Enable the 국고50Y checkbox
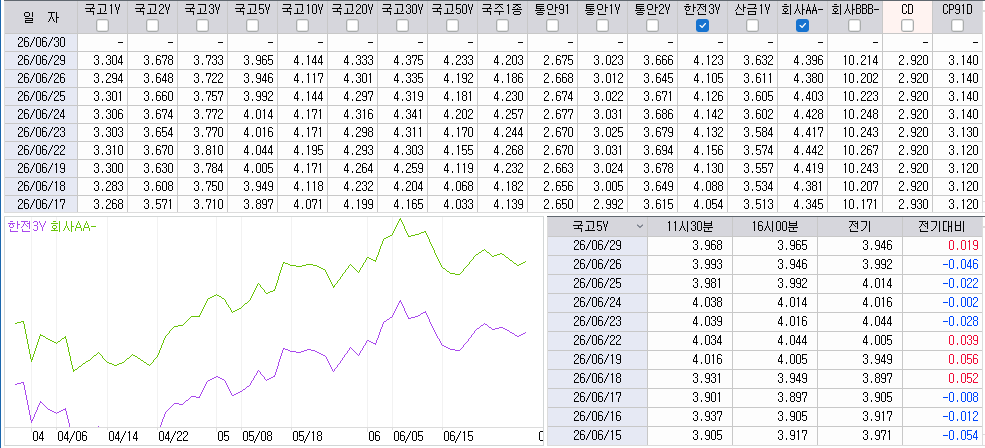 [x=452, y=26]
